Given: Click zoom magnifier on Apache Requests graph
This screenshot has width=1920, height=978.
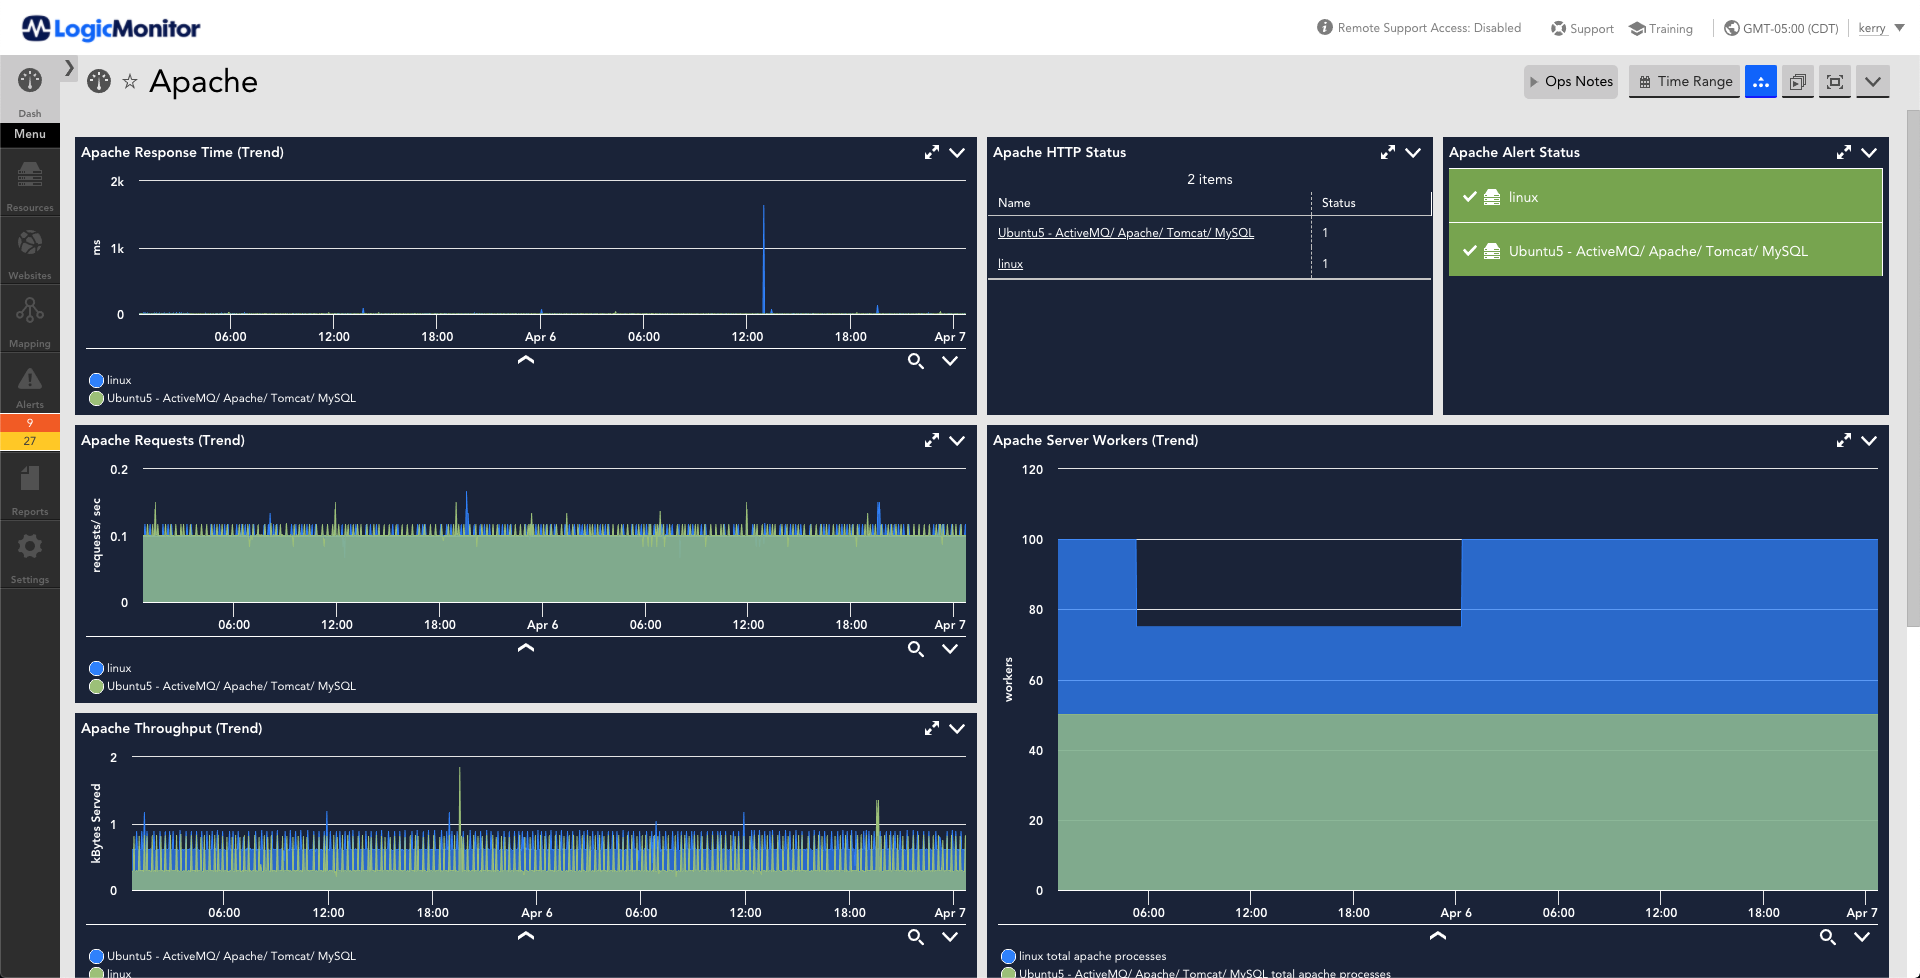Looking at the screenshot, I should 915,649.
